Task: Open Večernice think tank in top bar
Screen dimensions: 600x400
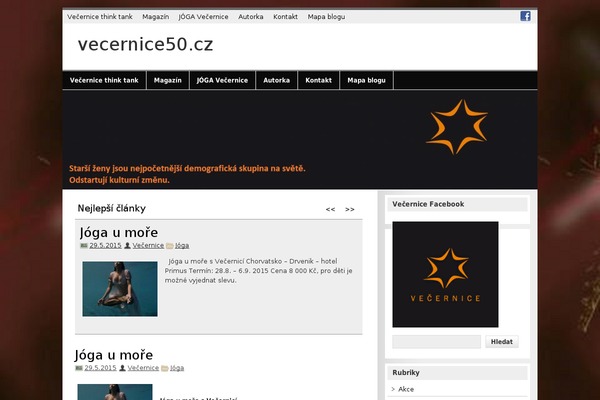Action: click(100, 16)
